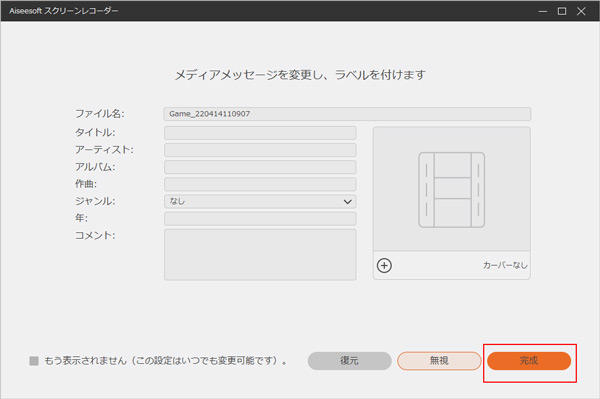Click into the 作曲 input field
Viewport: 600px width, 399px height.
click(x=260, y=184)
